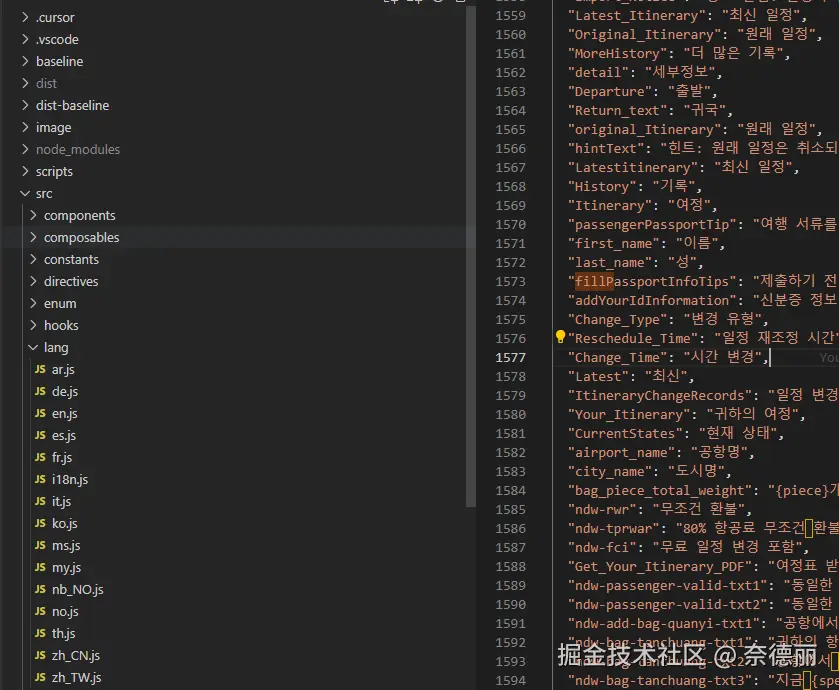The height and width of the screenshot is (690, 839).
Task: Click line number 1560 in gutter
Action: tap(510, 34)
